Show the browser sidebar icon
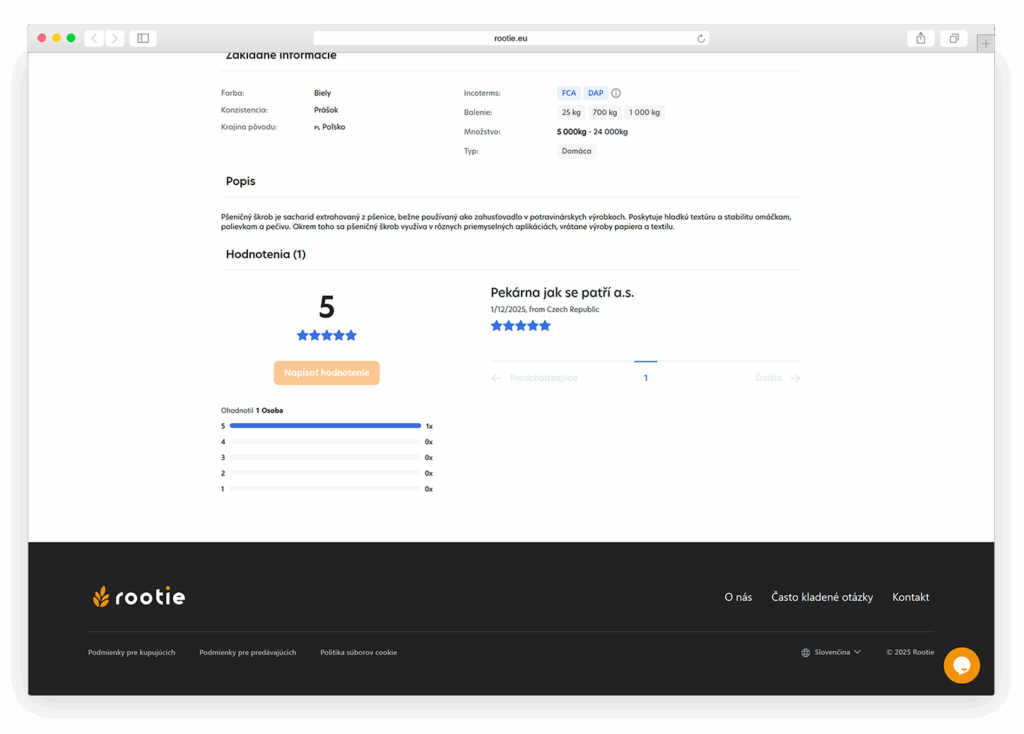Viewport: 1024px width, 734px height. click(141, 37)
